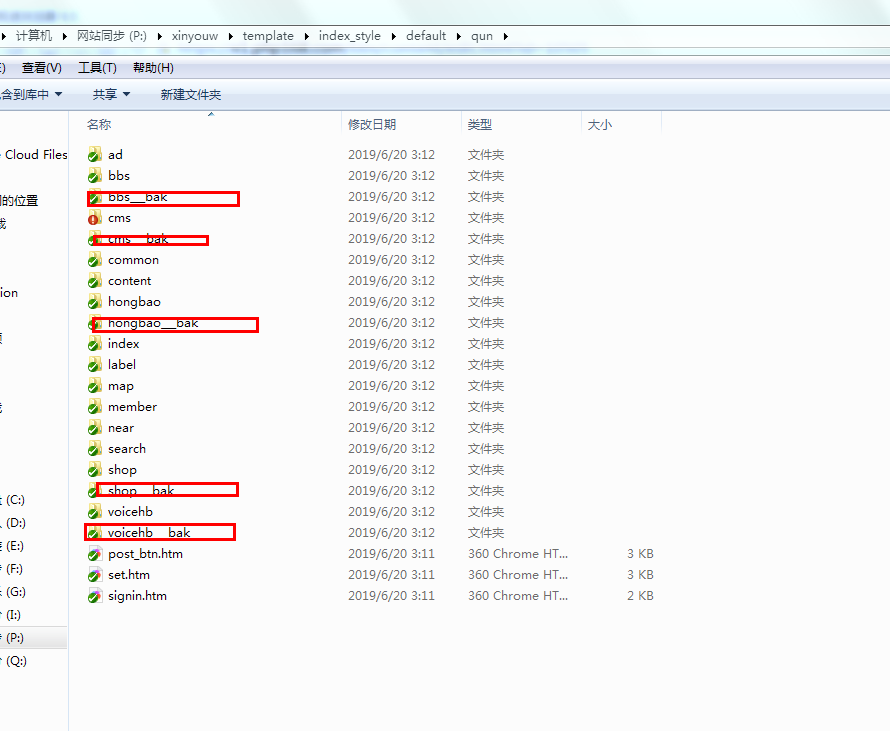Expand the arrow after template breadcrumb

pyautogui.click(x=306, y=36)
